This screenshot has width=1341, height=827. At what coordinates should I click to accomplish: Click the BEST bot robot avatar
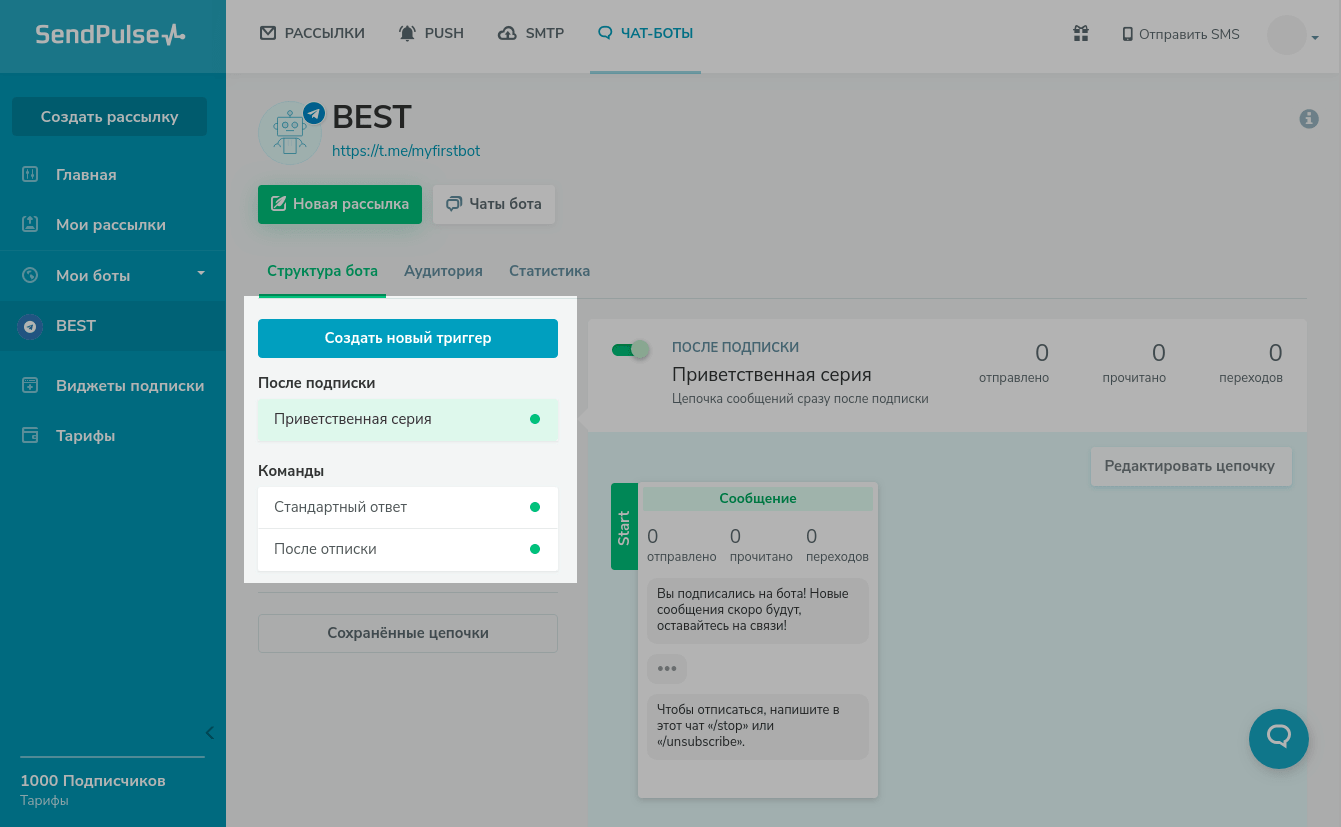(x=289, y=133)
